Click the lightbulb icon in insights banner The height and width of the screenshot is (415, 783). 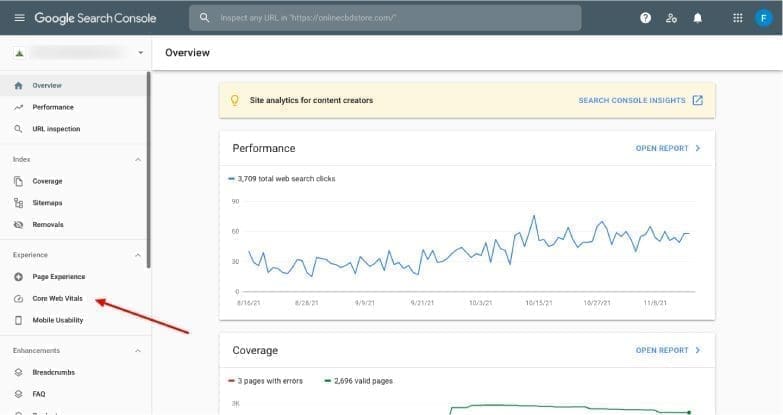click(235, 100)
